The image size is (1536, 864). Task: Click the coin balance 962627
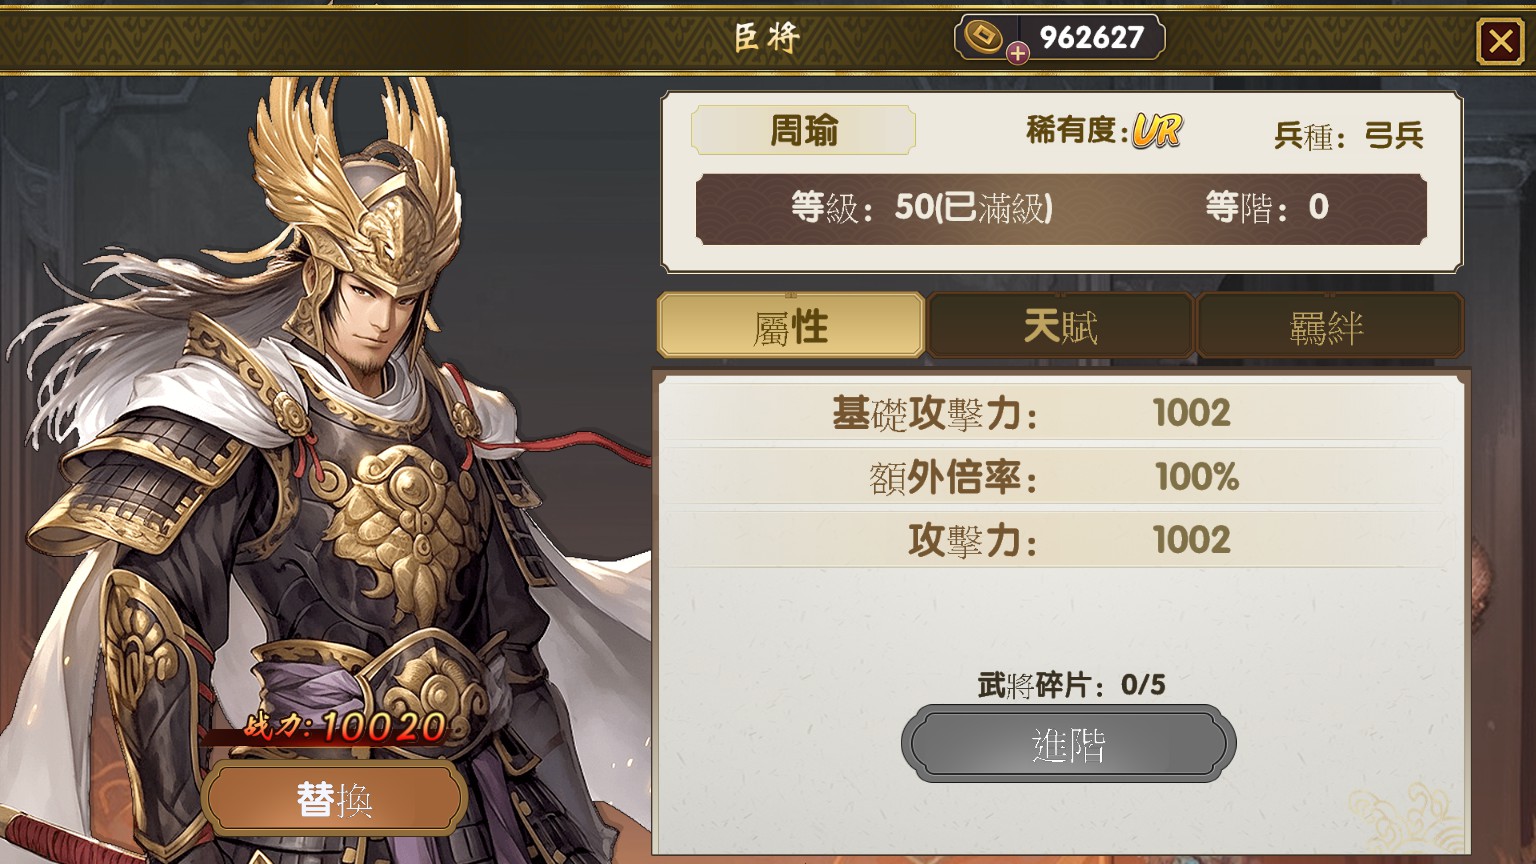pos(1091,38)
